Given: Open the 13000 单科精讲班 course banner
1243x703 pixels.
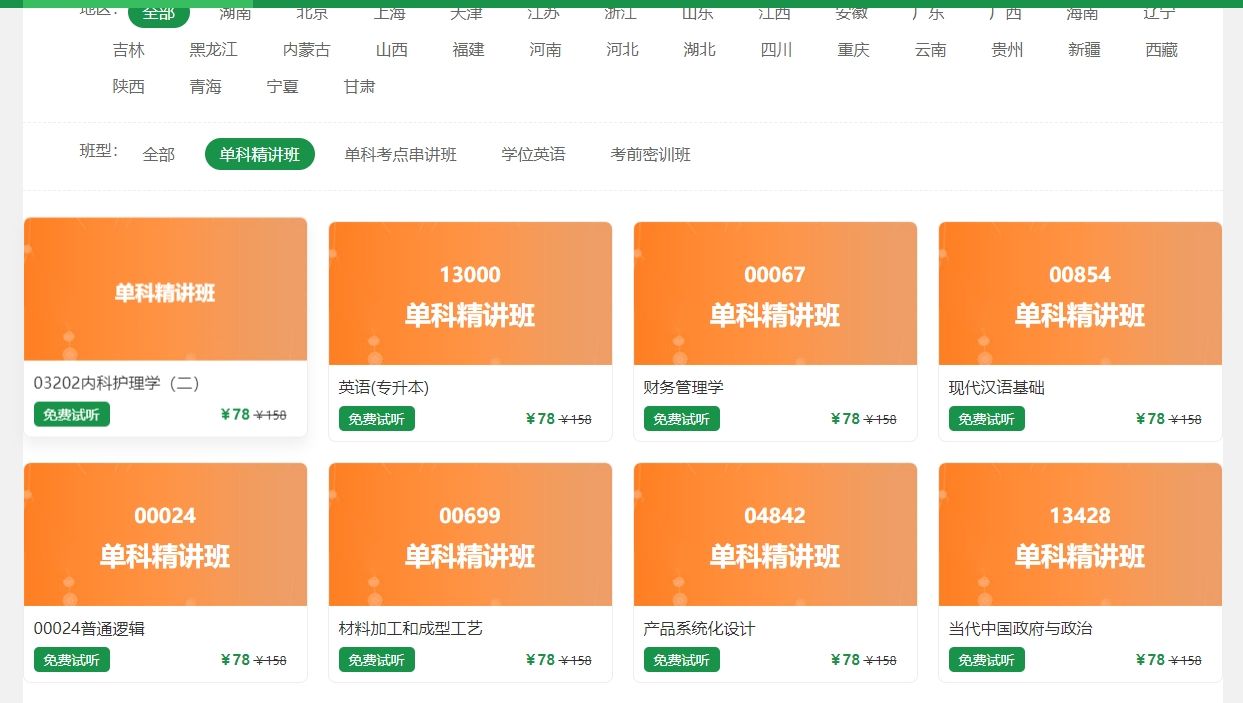Looking at the screenshot, I should click(x=470, y=294).
